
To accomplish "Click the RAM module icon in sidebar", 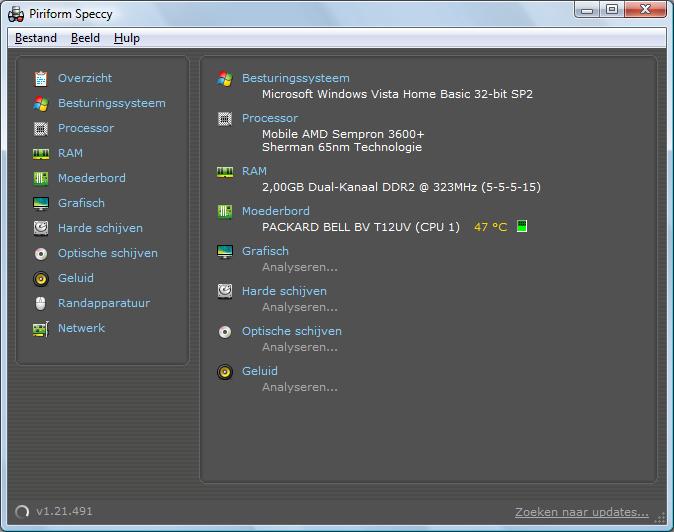I will 41,153.
